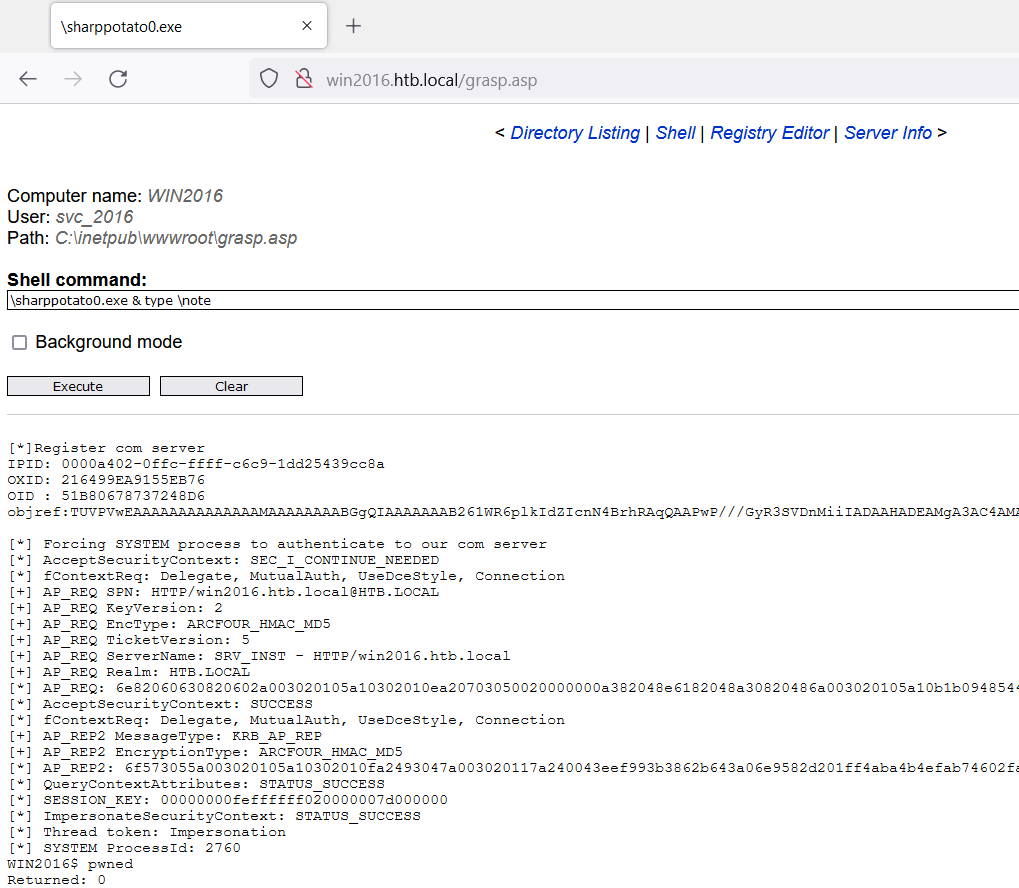Open a new tab with plus button

tap(353, 26)
